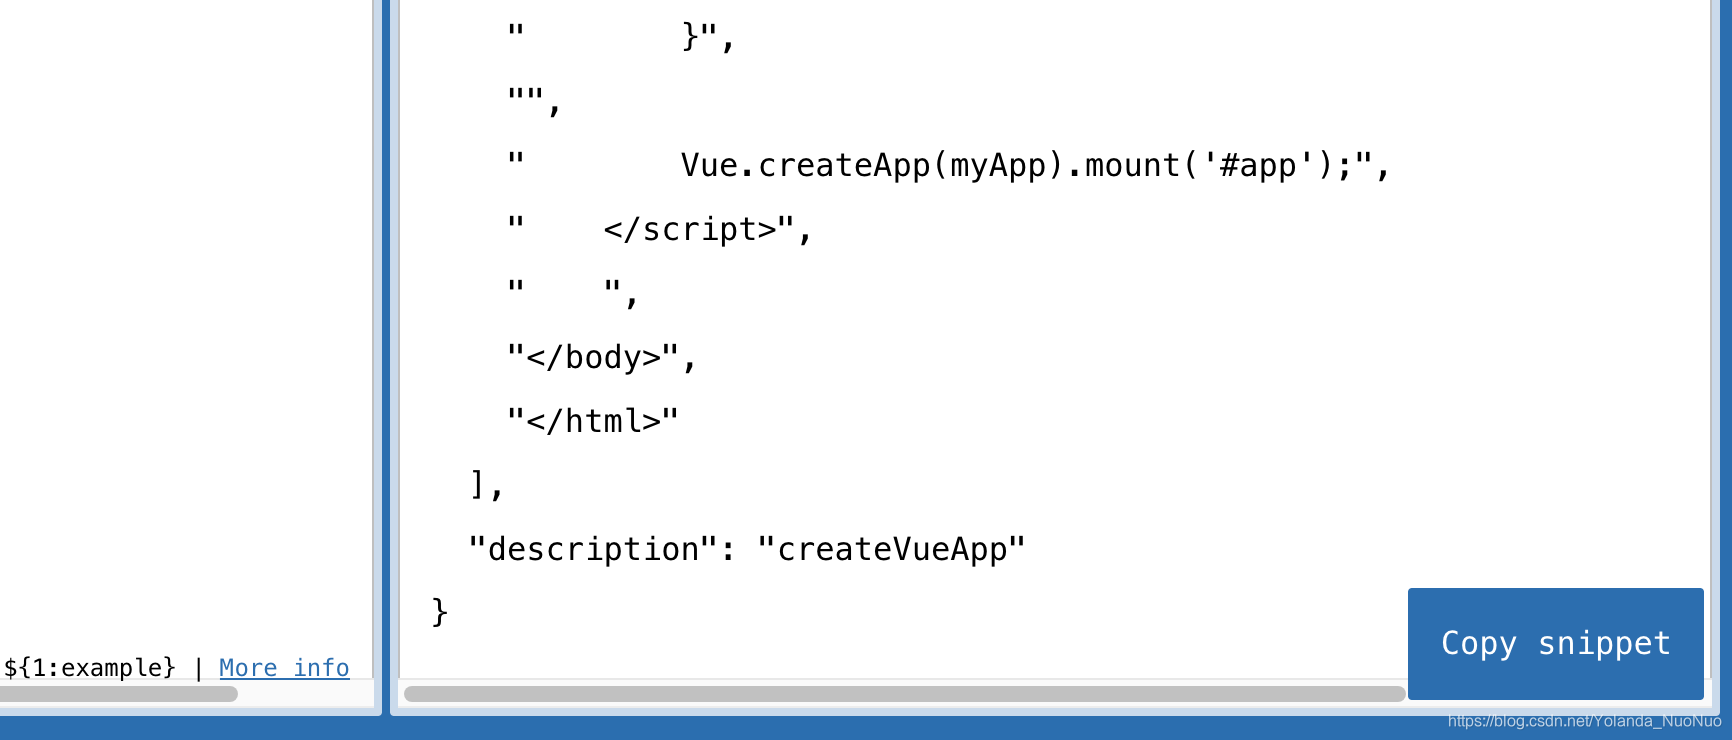
Task: Click the empty "", string line
Action: click(534, 101)
